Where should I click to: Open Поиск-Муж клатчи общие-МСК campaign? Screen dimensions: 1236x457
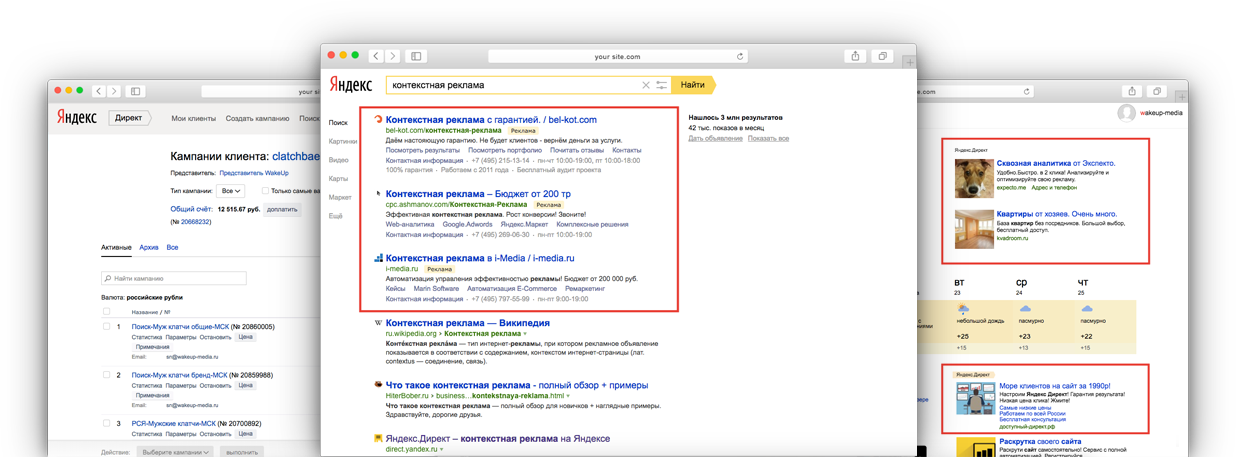point(180,326)
